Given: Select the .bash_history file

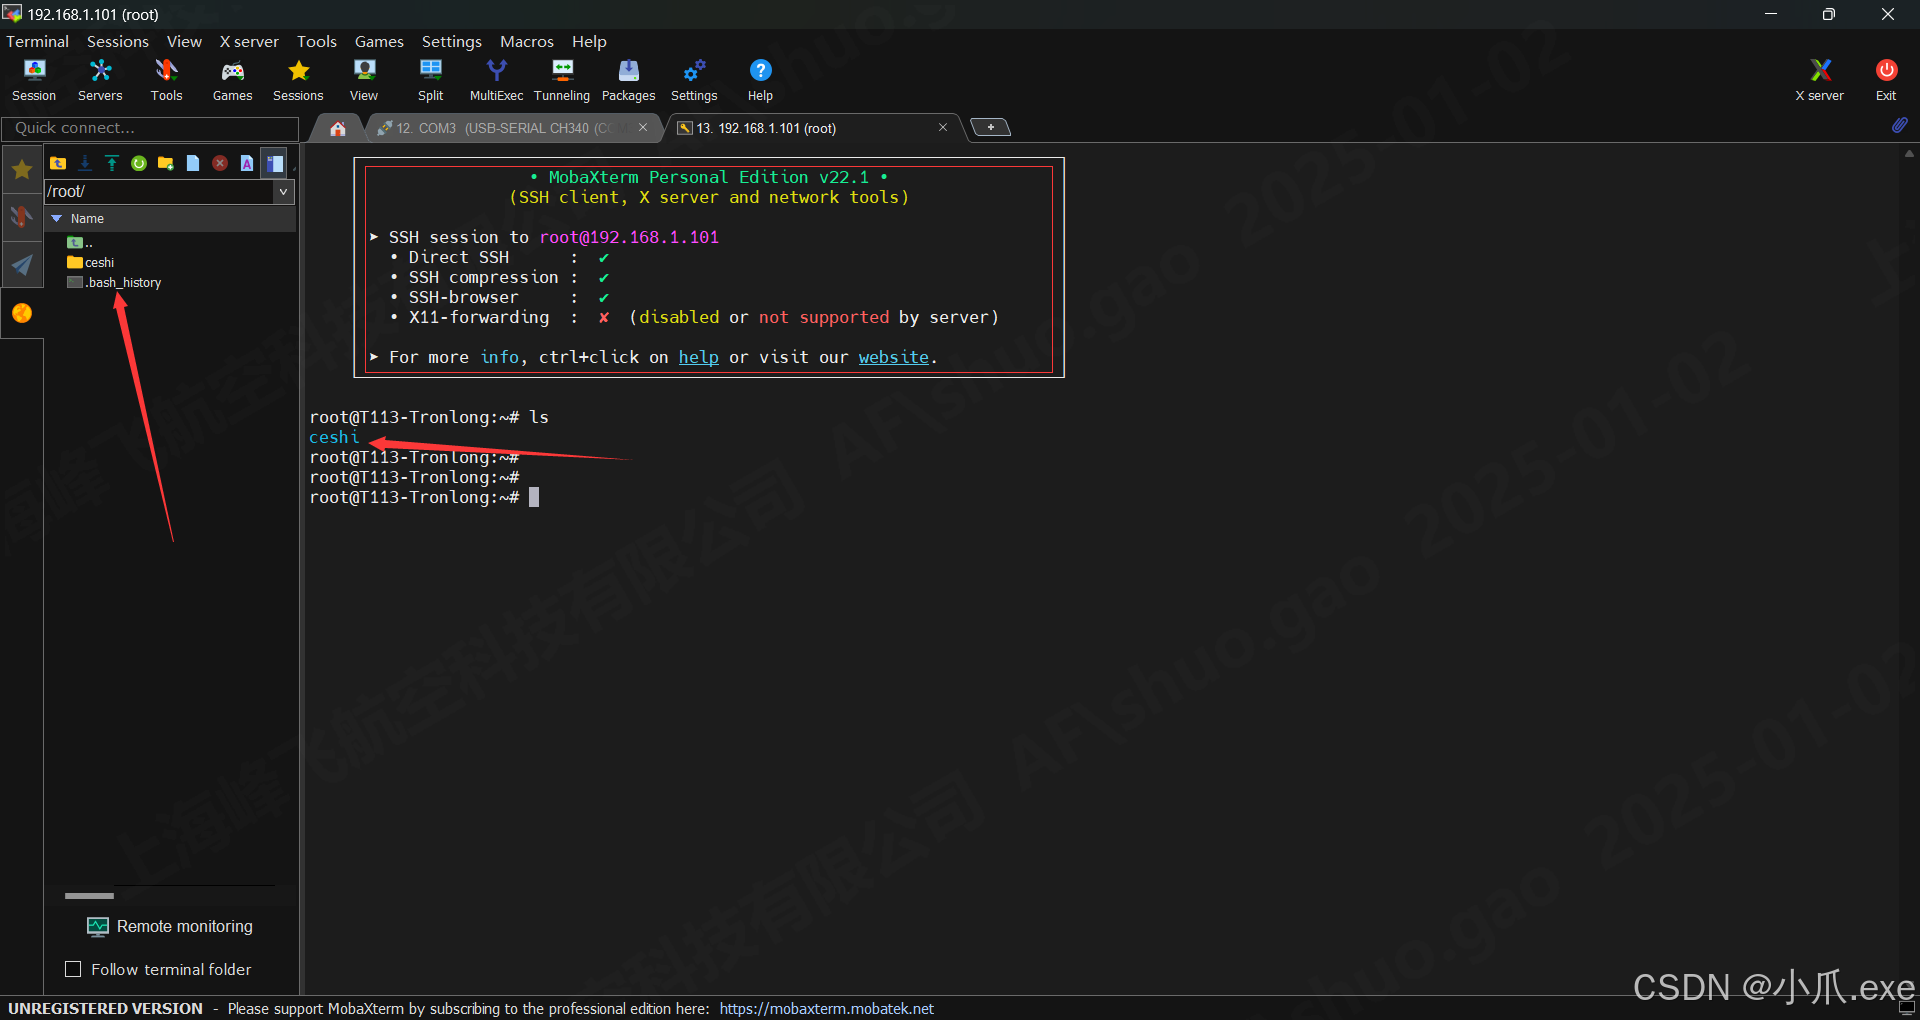Looking at the screenshot, I should coord(114,282).
